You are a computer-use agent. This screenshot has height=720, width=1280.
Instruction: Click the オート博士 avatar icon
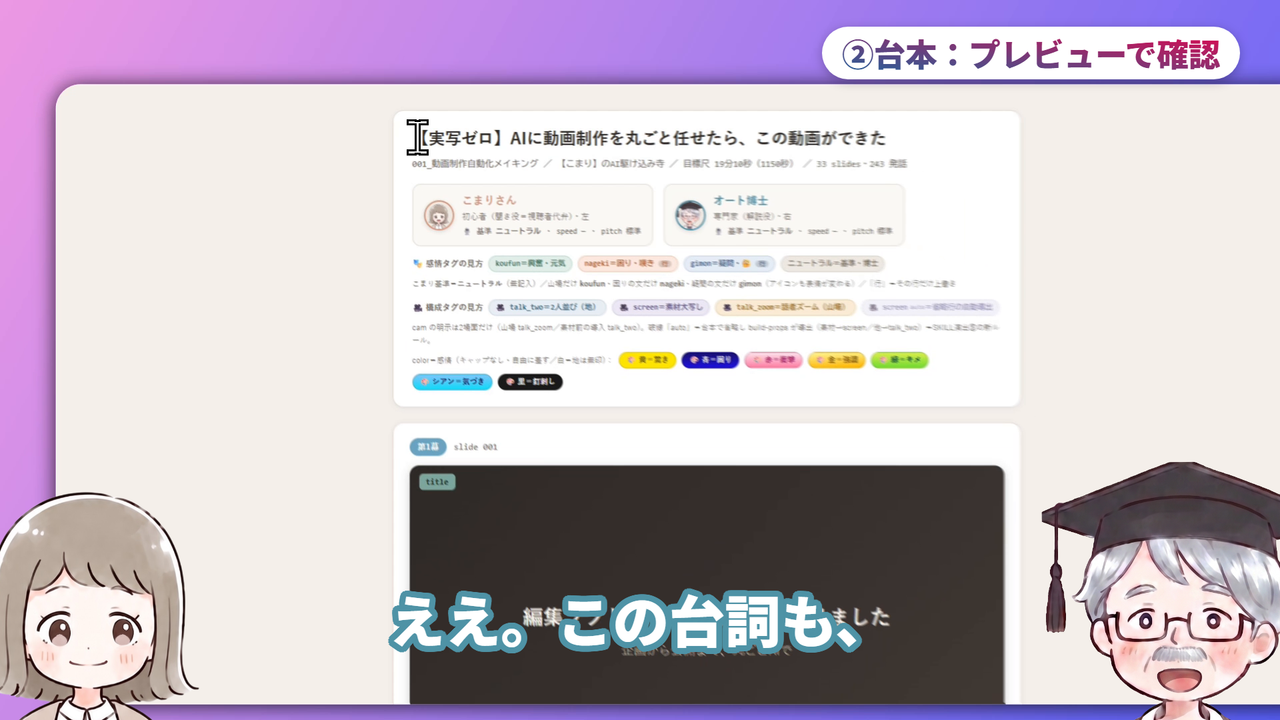[x=690, y=215]
